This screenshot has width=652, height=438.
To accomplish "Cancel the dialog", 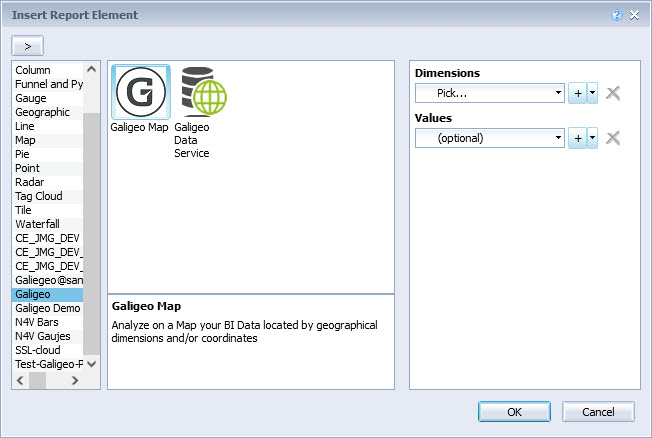I will click(x=598, y=412).
